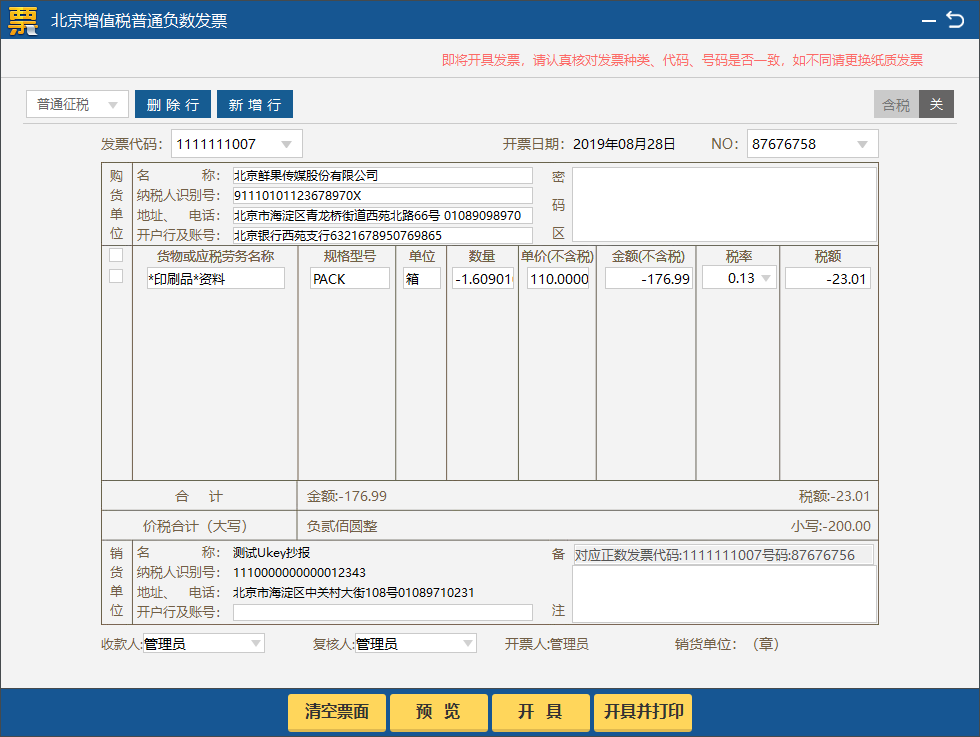This screenshot has height=737, width=980.
Task: Click the 预览 preview button
Action: point(439,711)
